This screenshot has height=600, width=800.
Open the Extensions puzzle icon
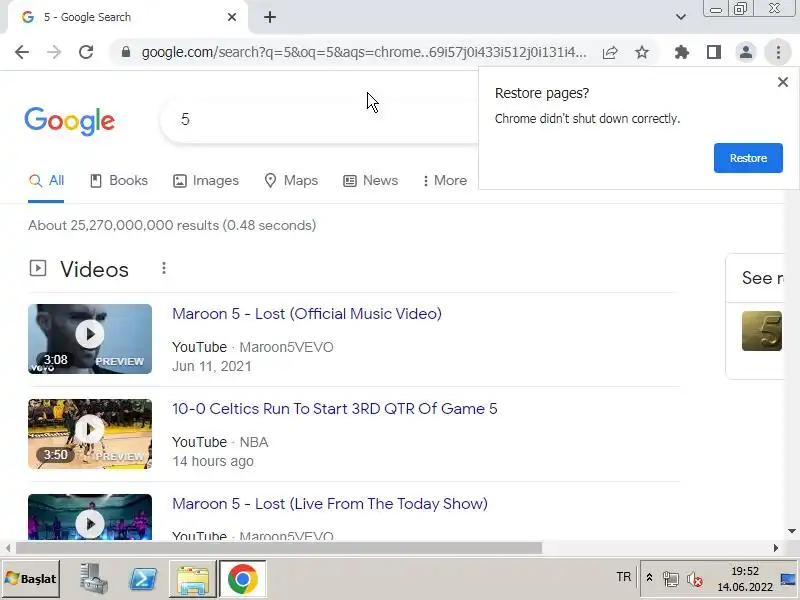click(682, 52)
